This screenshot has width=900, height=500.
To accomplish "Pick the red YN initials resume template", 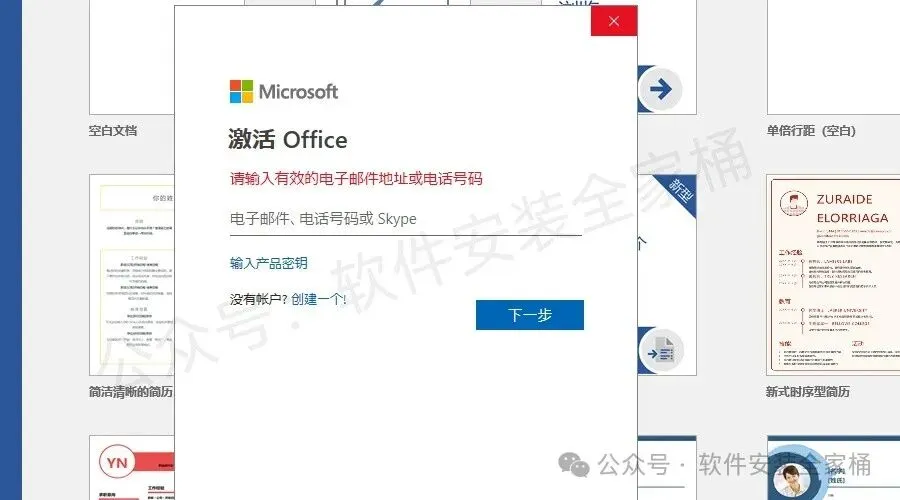I will coord(132,467).
